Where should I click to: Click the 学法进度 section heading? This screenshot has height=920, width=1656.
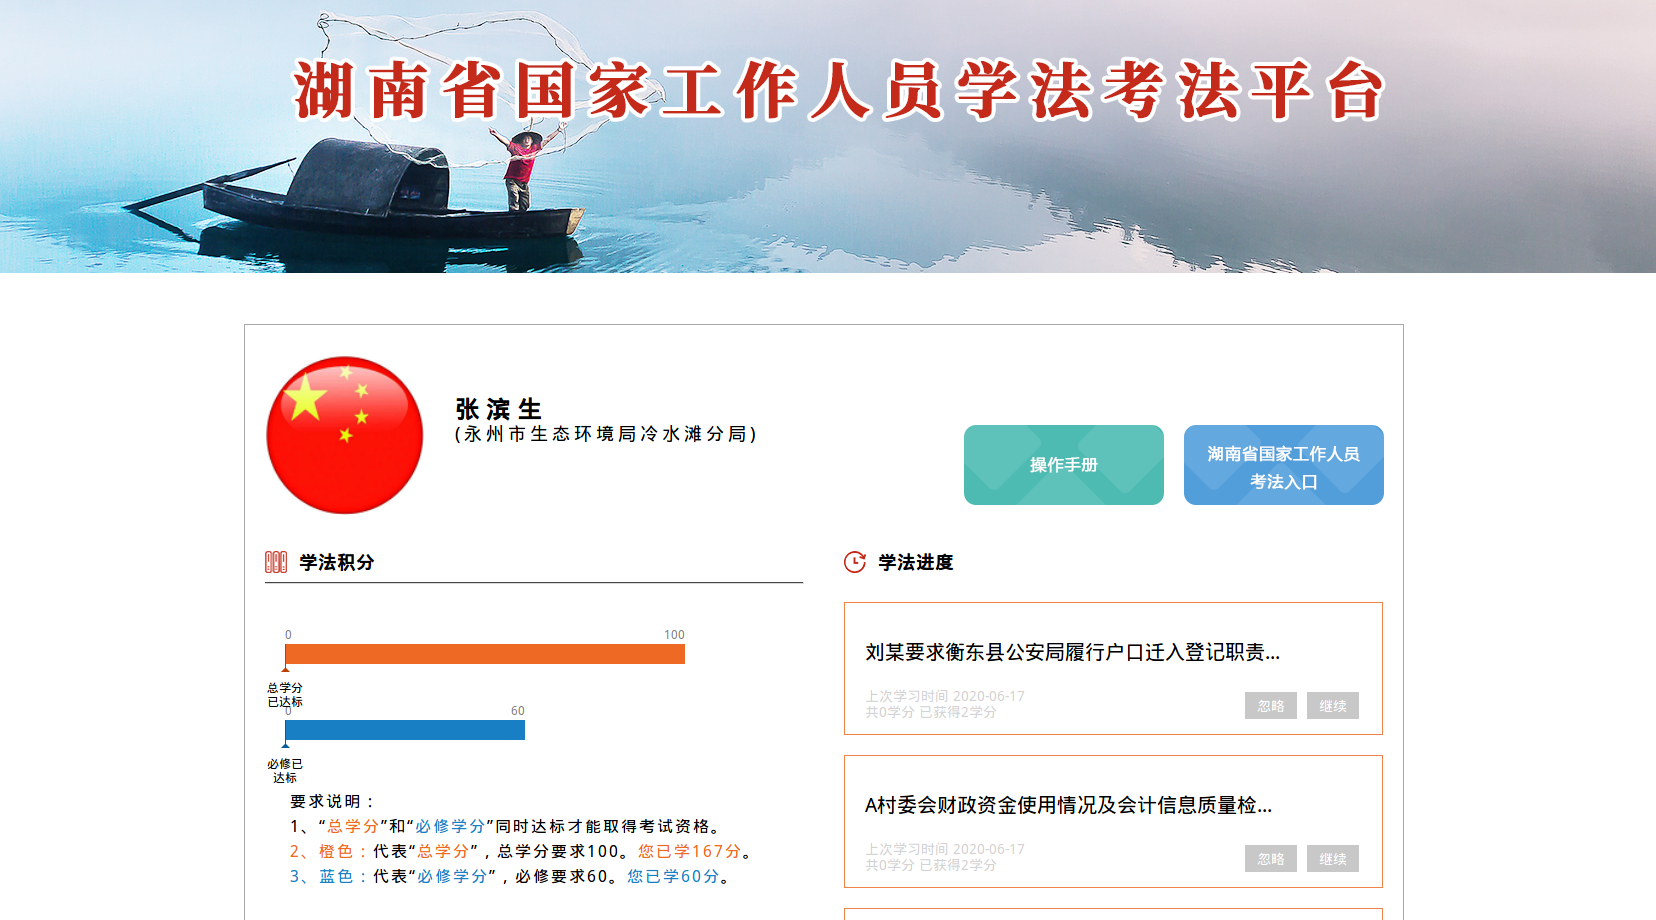coord(916,562)
